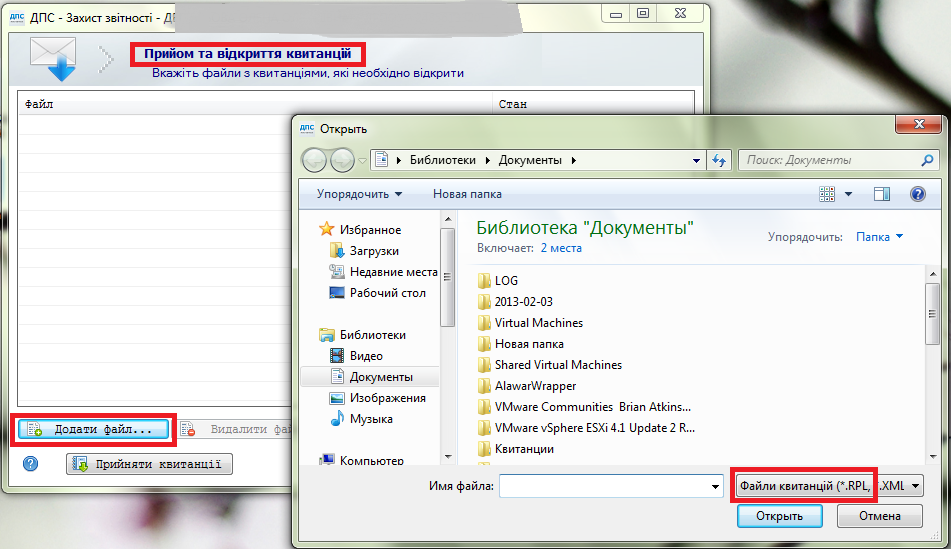This screenshot has height=549, width=951.
Task: Open the file type filter dropdown
Action: [828, 486]
